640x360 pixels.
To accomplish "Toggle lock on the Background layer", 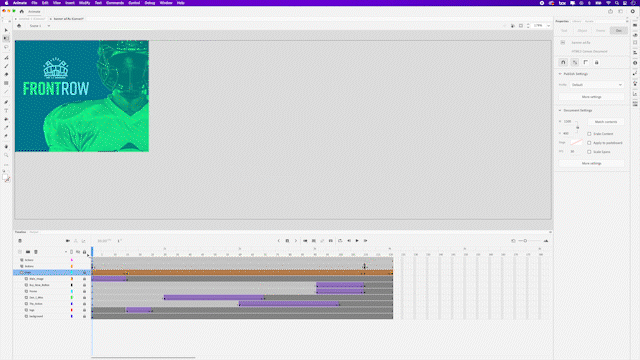I will tap(84, 316).
